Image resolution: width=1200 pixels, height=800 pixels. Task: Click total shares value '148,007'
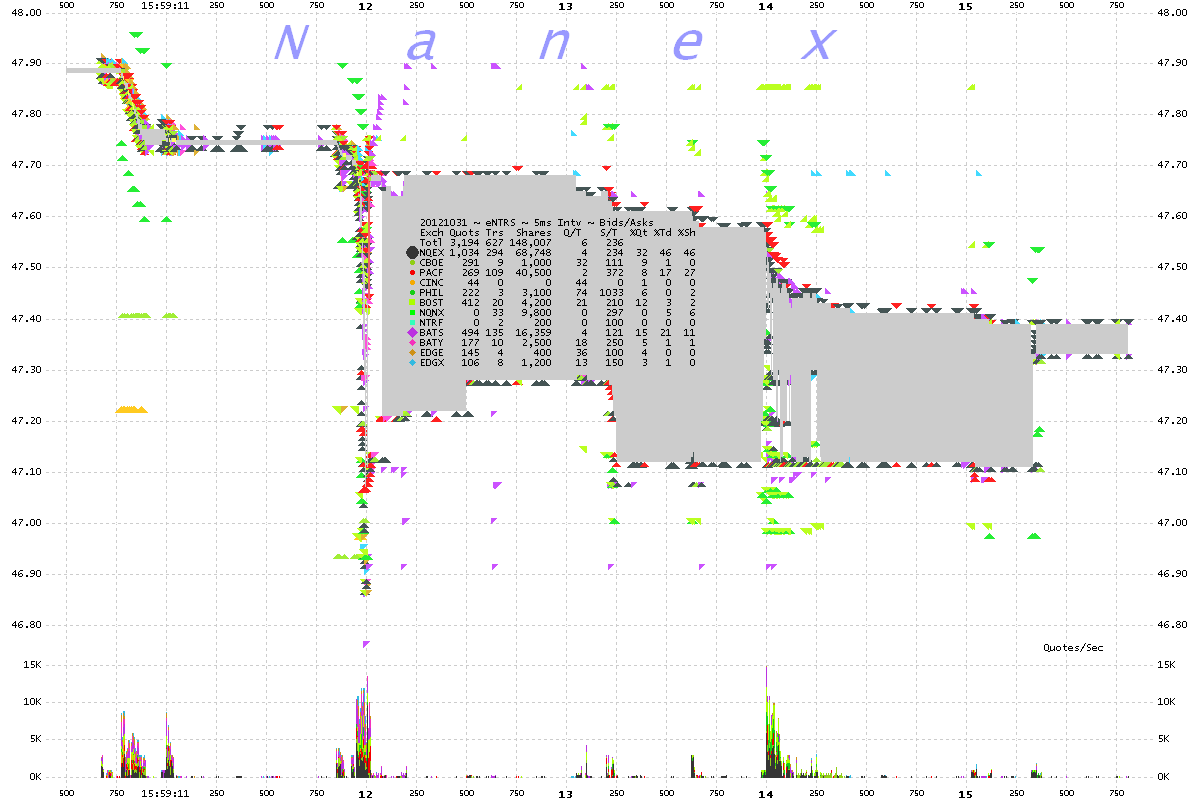(x=532, y=242)
